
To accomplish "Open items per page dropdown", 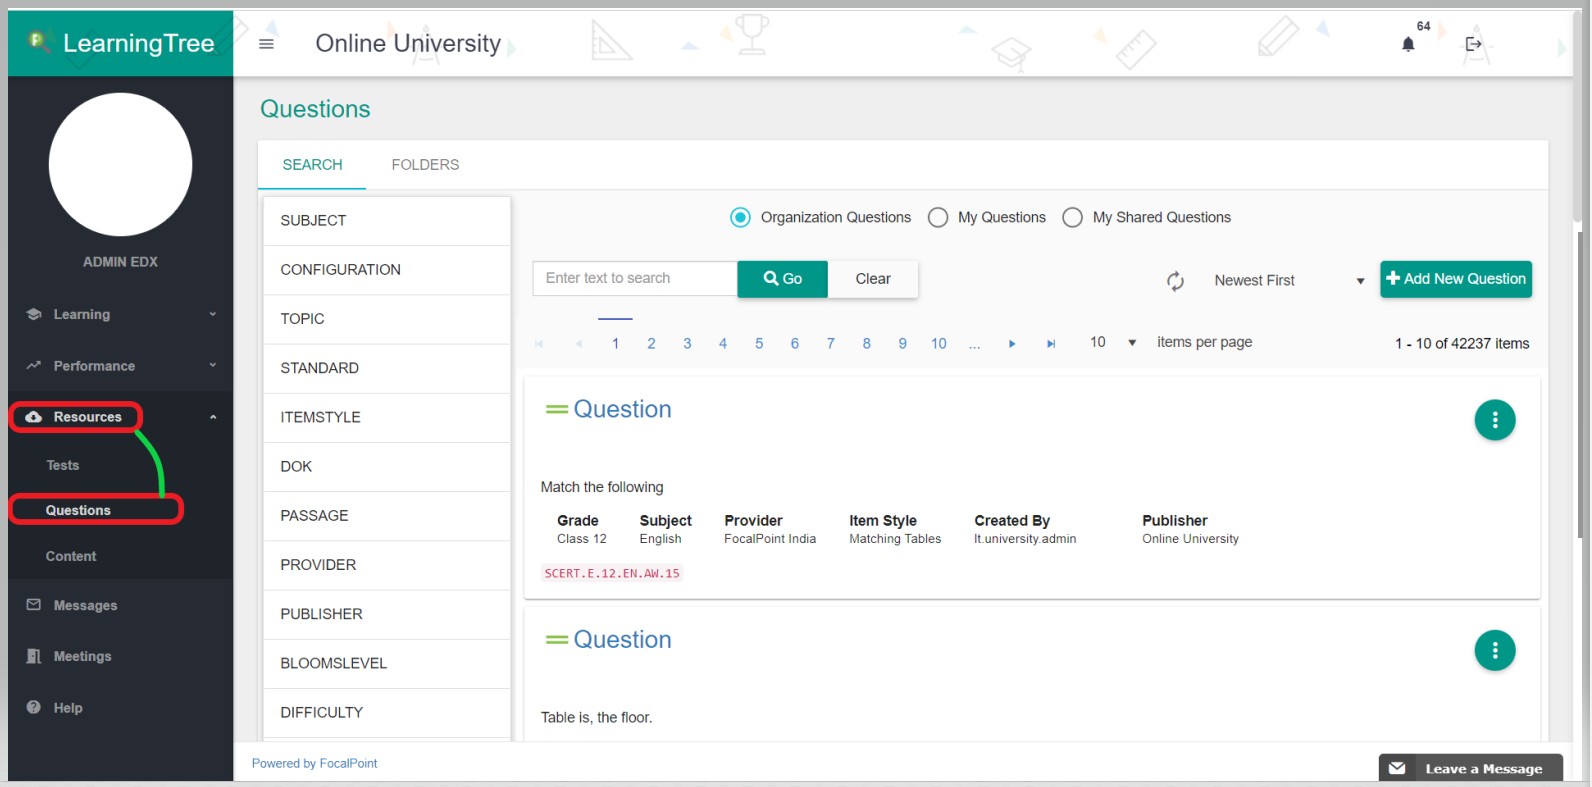I will 1113,343.
